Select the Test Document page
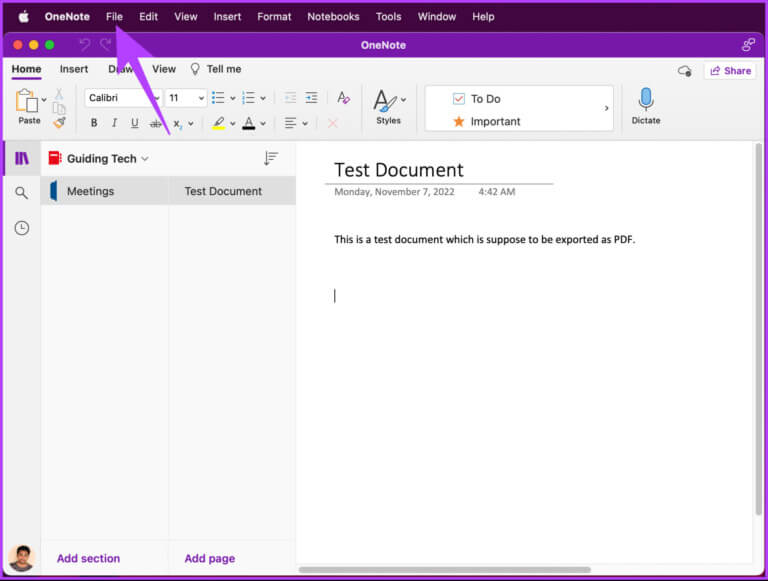The width and height of the screenshot is (768, 581). [232, 191]
